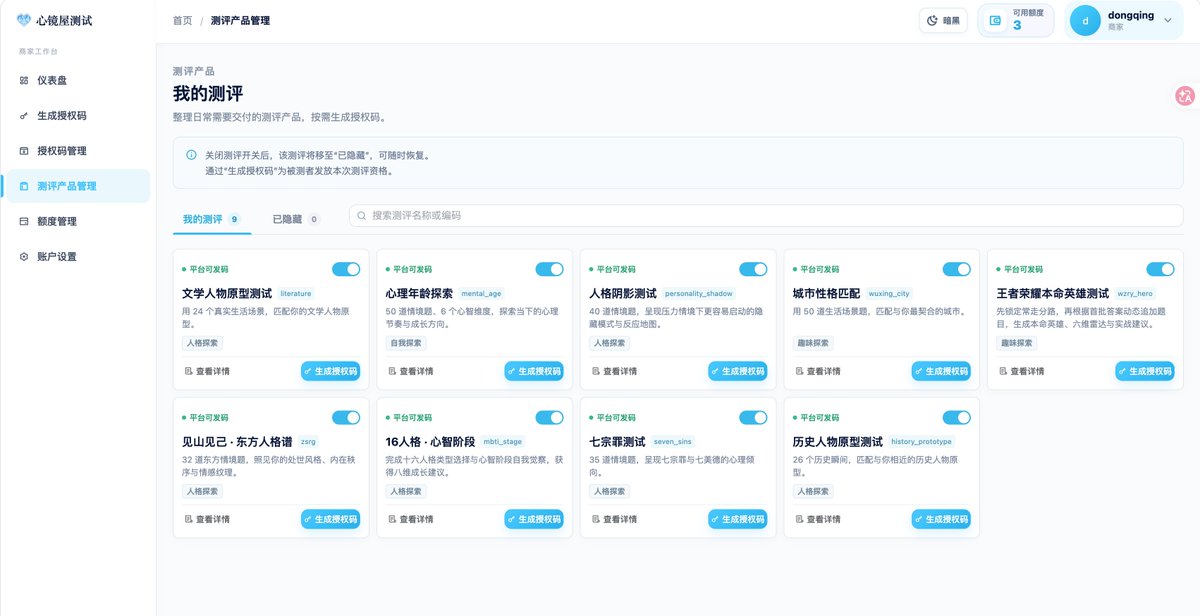Click the 首页 breadcrumb link

point(182,20)
